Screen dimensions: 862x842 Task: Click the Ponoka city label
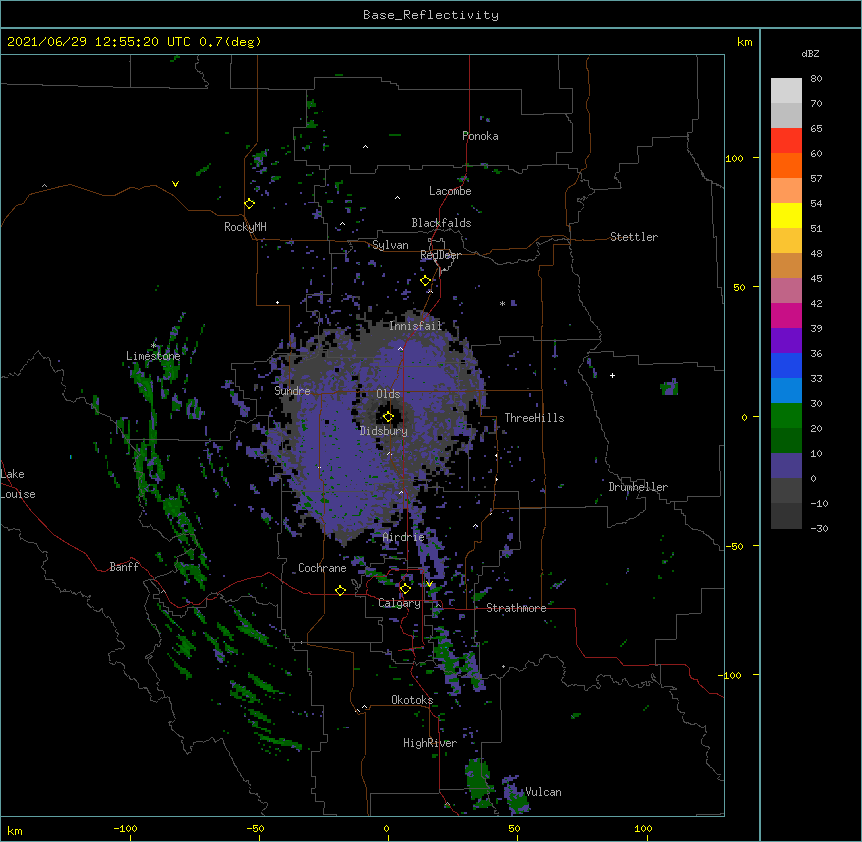pyautogui.click(x=480, y=136)
